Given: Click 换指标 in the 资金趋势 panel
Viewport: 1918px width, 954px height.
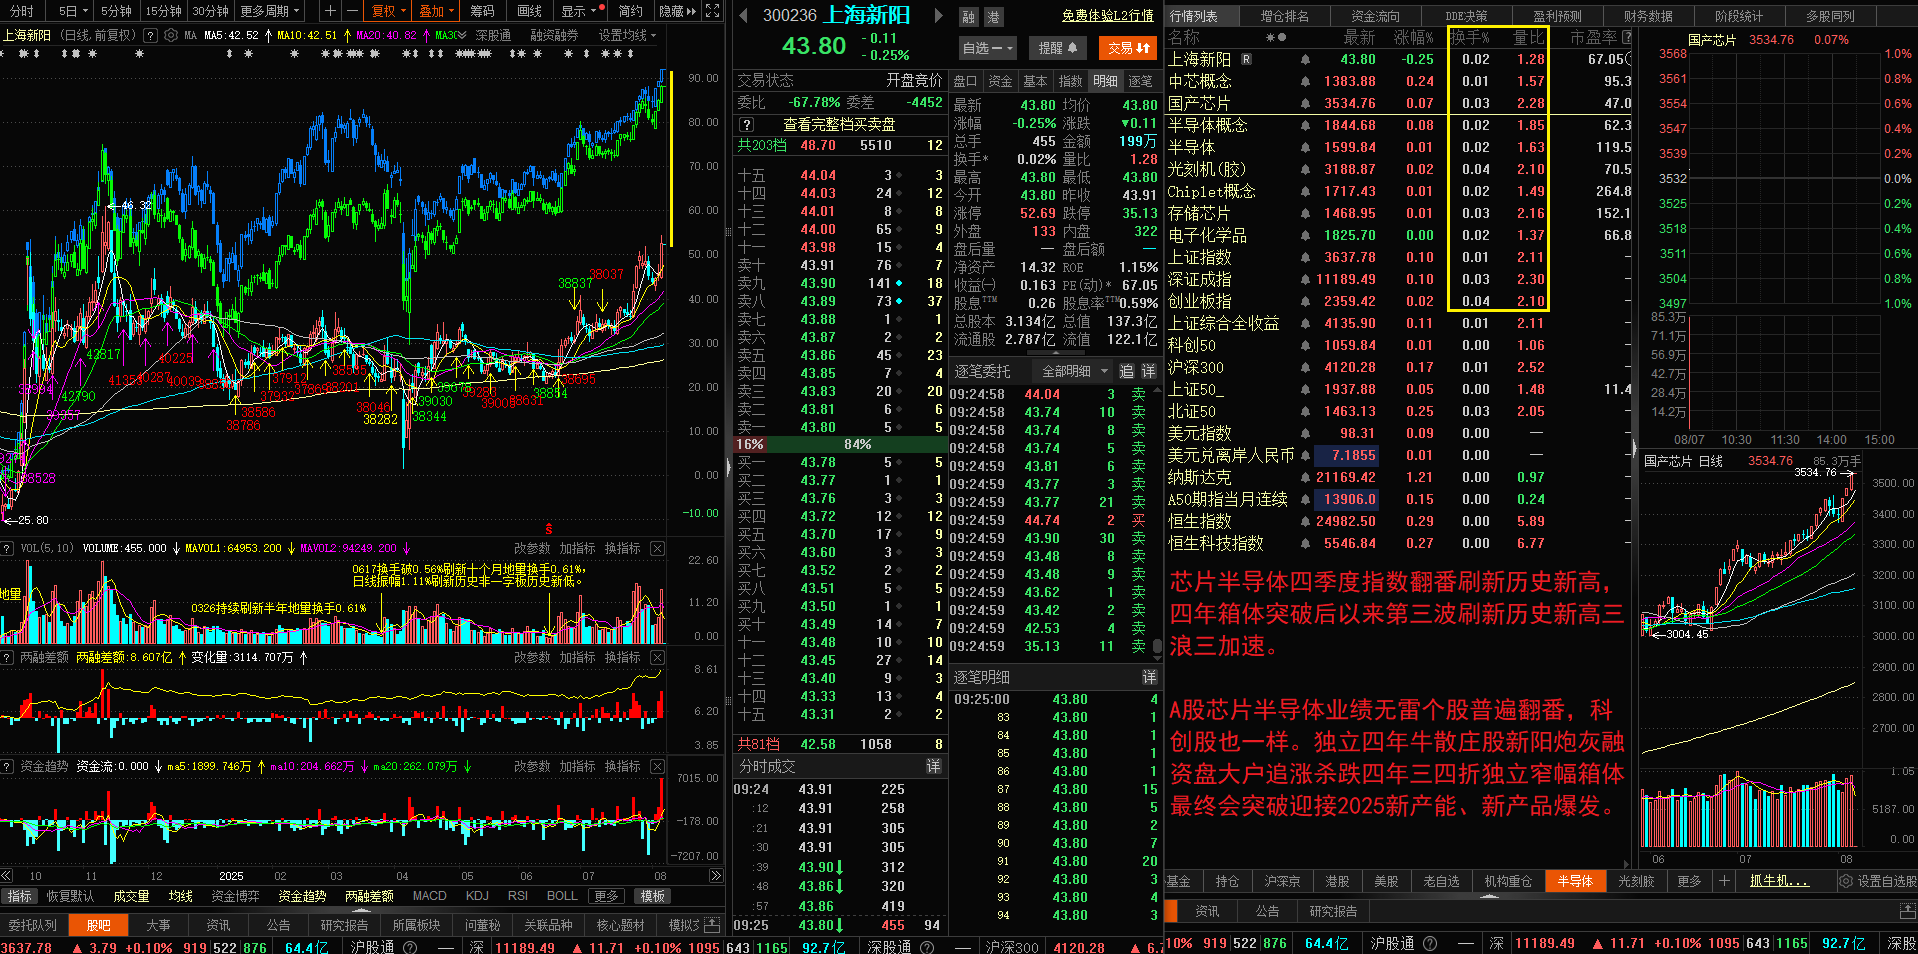Looking at the screenshot, I should 622,766.
